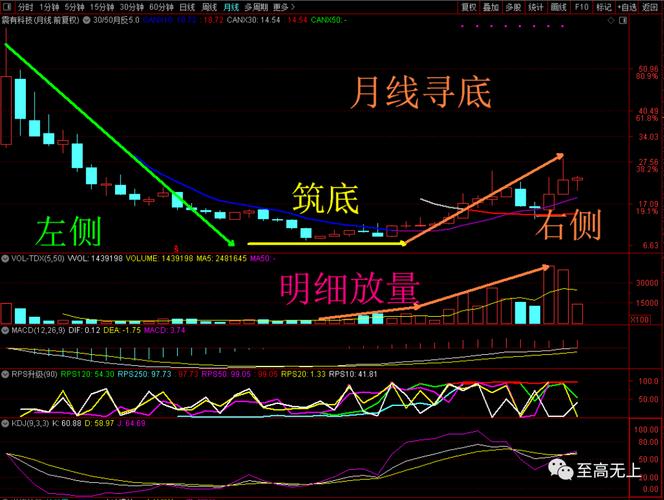
Task: Click the RPS250: 97.73 value
Action: 144,374
